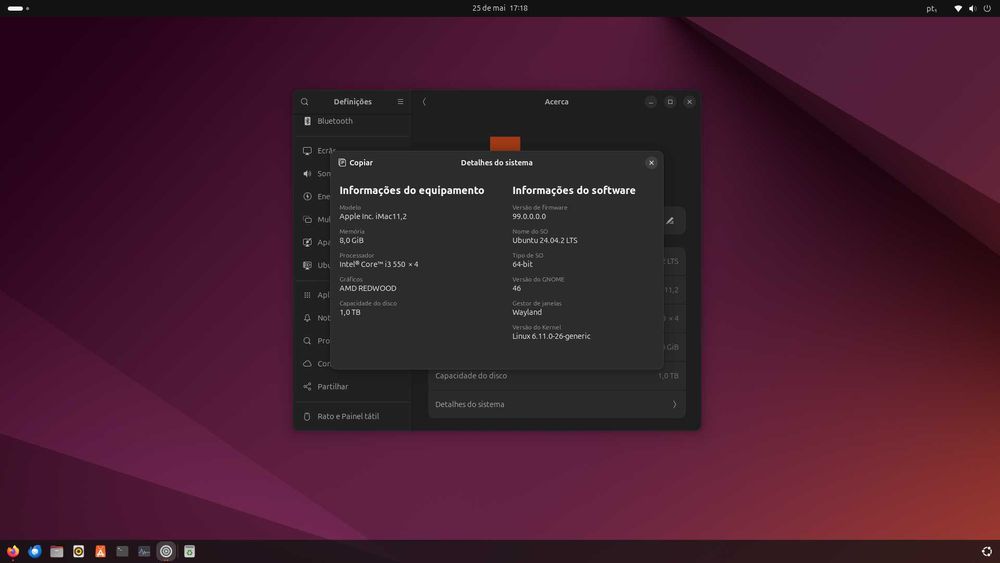Expand the Detalhes do sistema row chevron
The image size is (1000, 563).
(674, 404)
